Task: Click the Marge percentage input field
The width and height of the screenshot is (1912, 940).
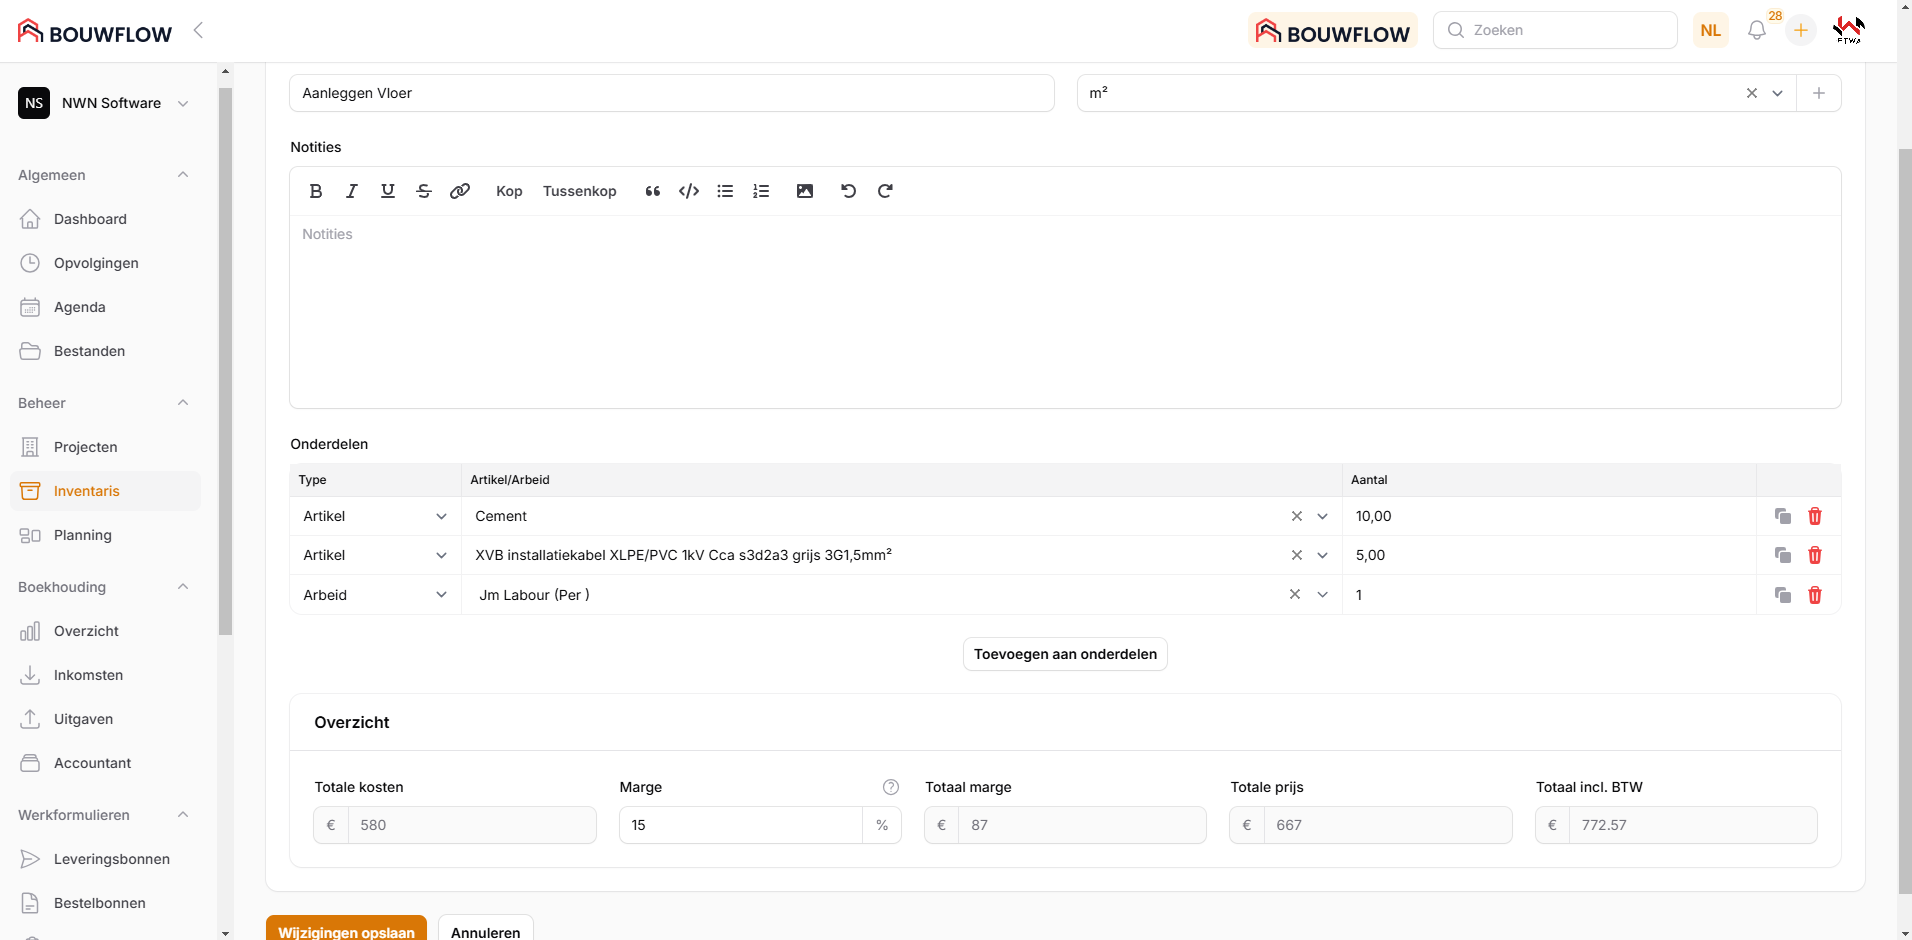Action: [740, 825]
